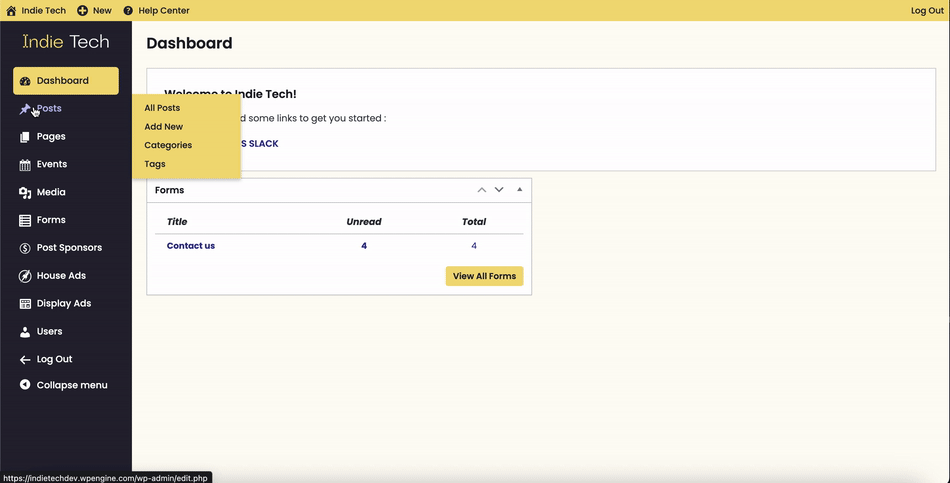Click the Post Sponsors dollar icon

(x=25, y=248)
